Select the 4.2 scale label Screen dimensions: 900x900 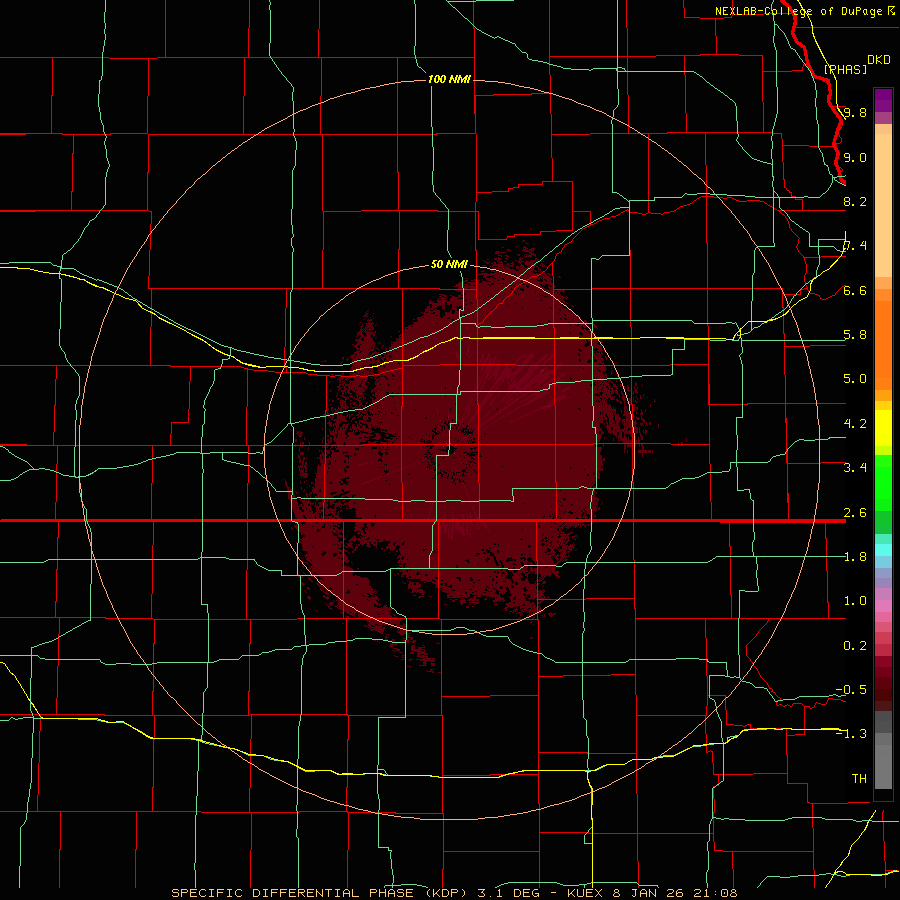pyautogui.click(x=855, y=424)
